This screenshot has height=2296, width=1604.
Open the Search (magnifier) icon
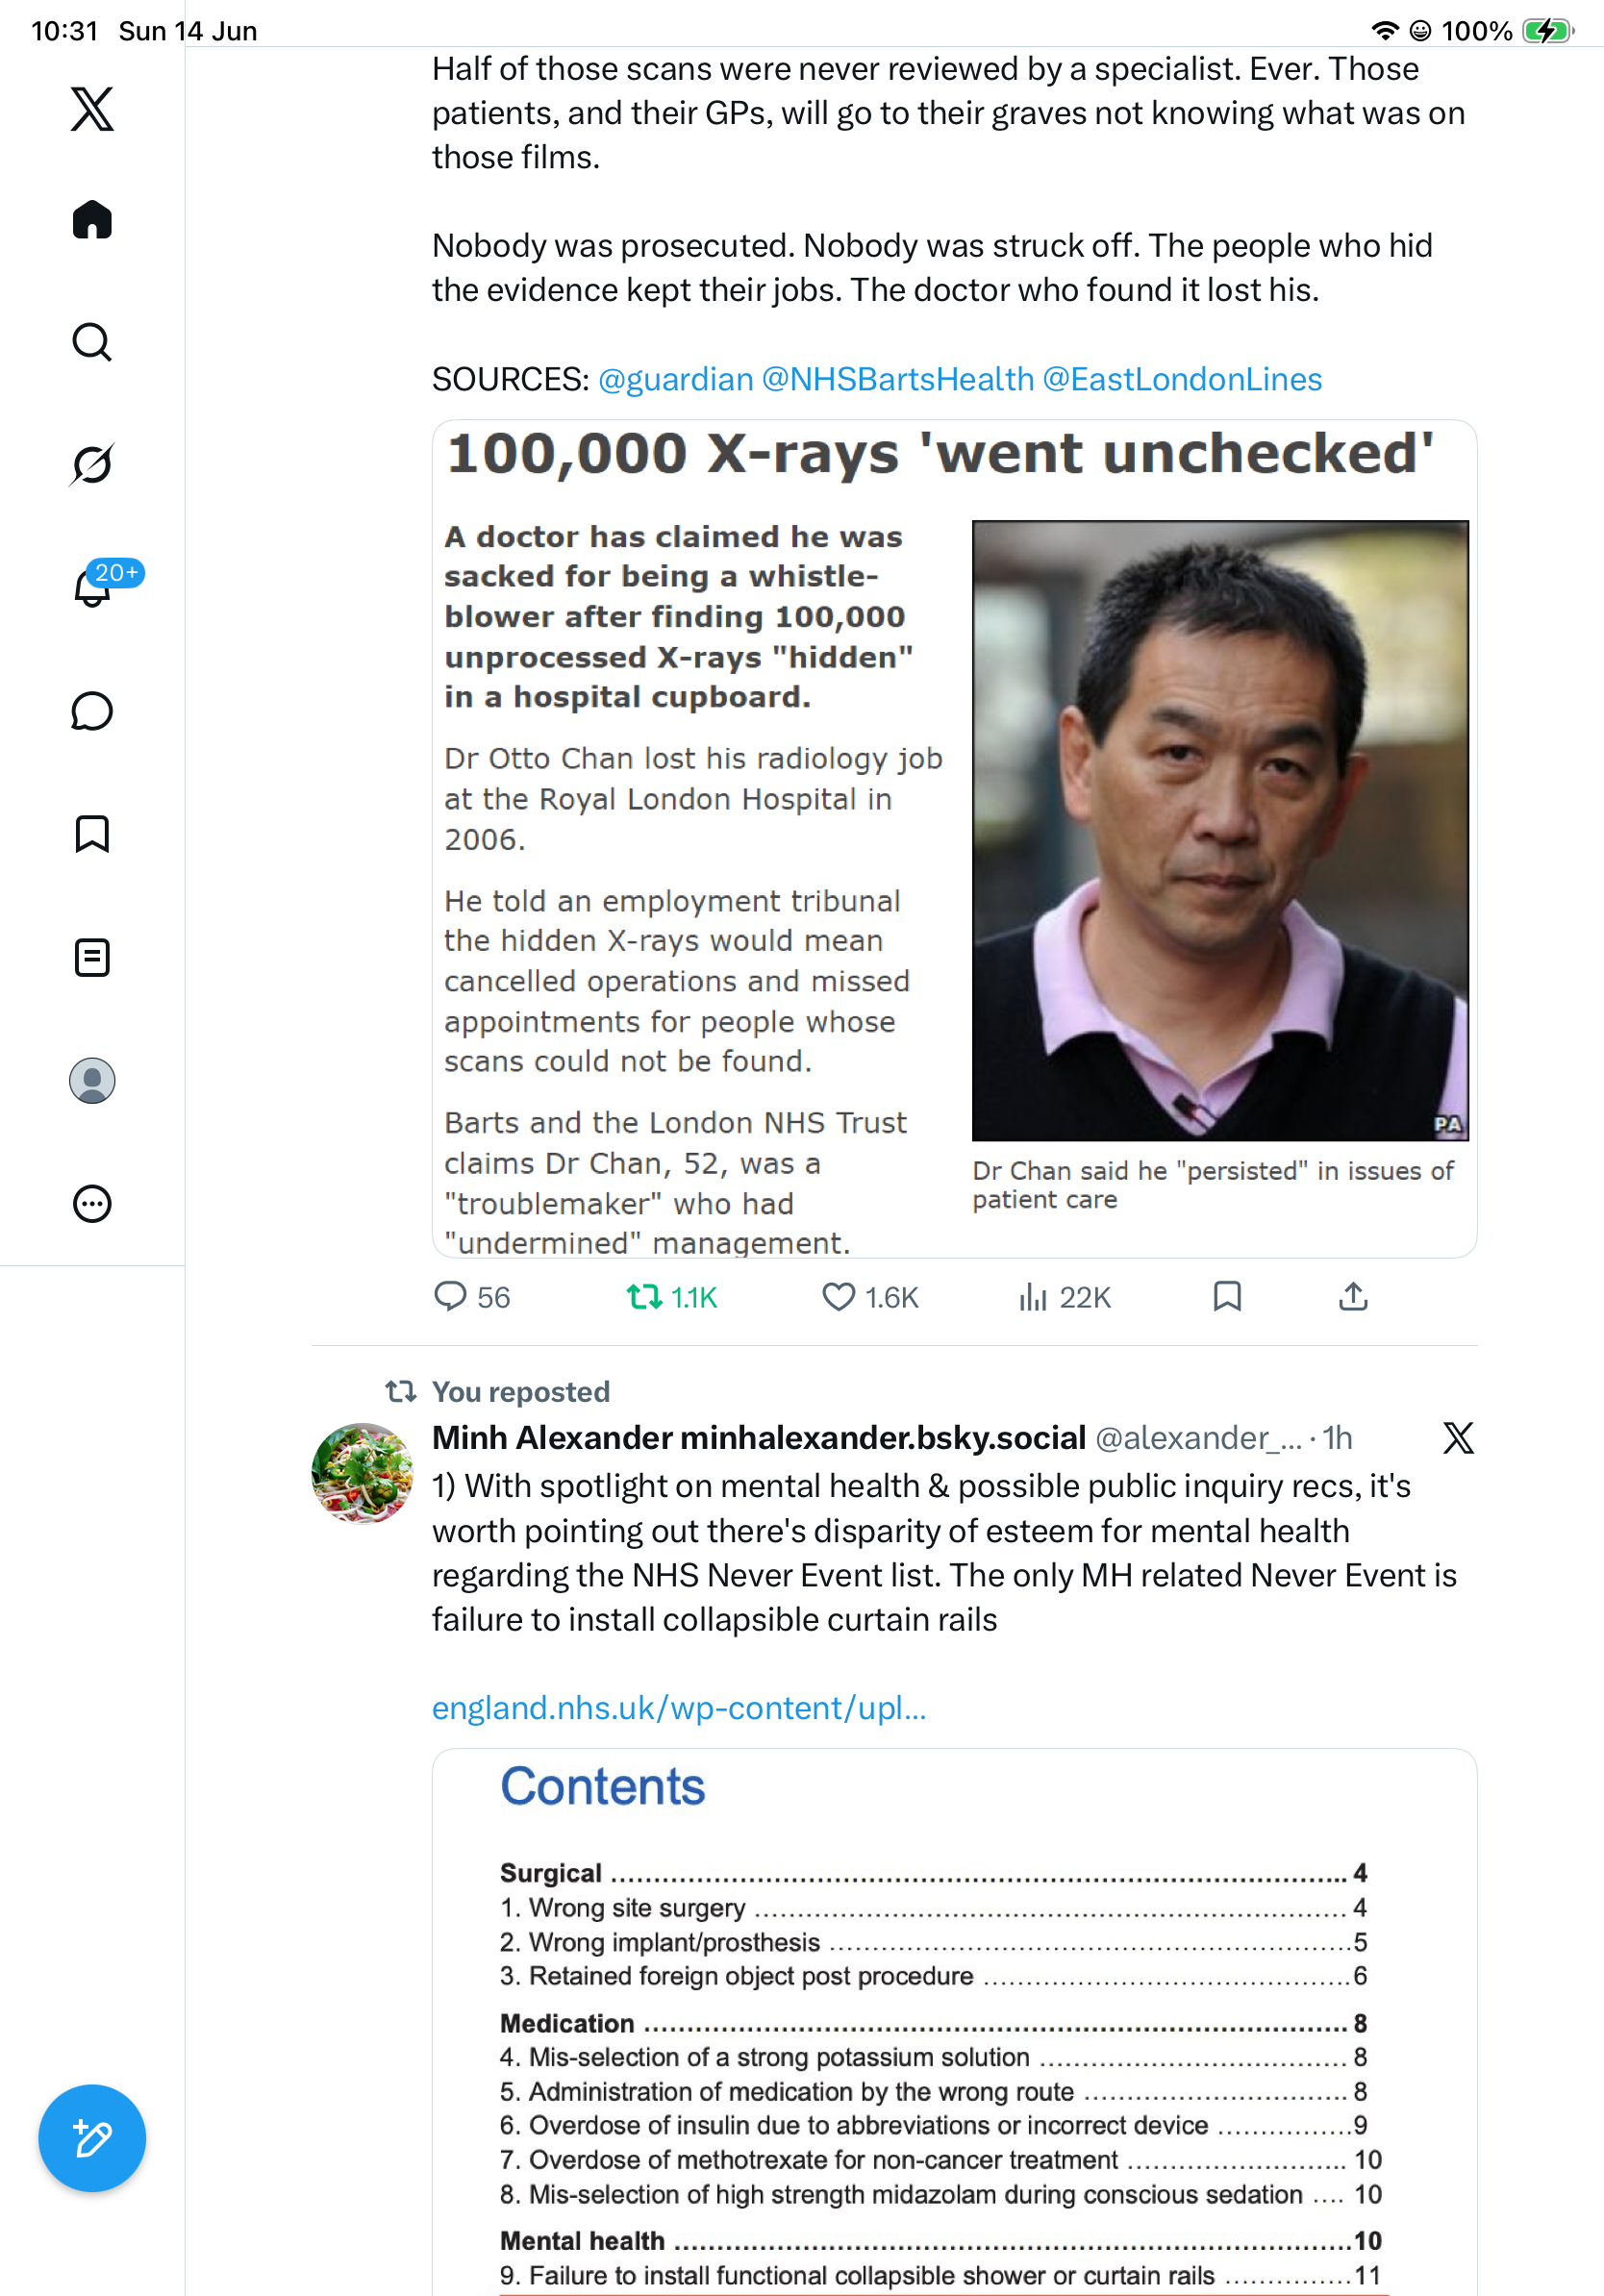click(x=92, y=342)
